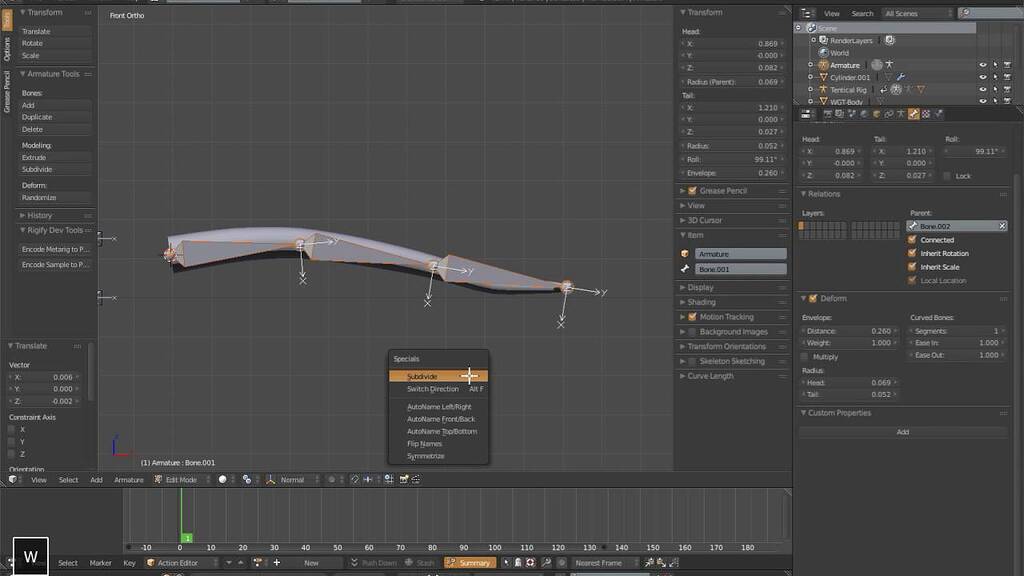Click the pivot point icon in 3D header

(x=246, y=479)
